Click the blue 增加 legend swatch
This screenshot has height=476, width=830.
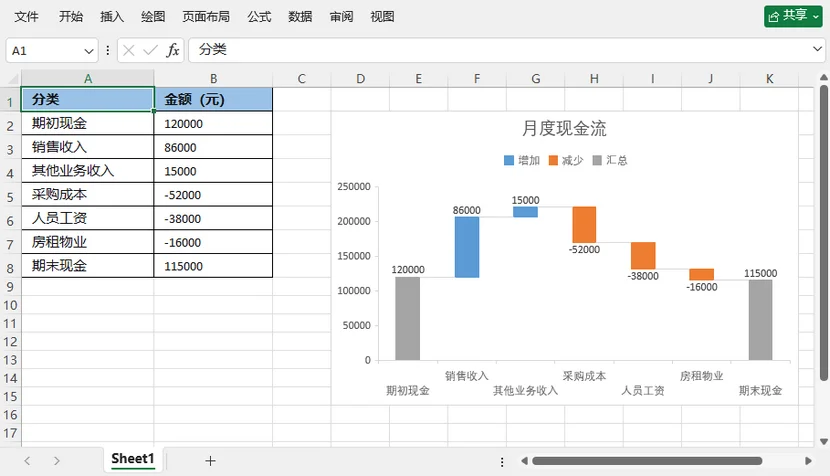point(509,160)
